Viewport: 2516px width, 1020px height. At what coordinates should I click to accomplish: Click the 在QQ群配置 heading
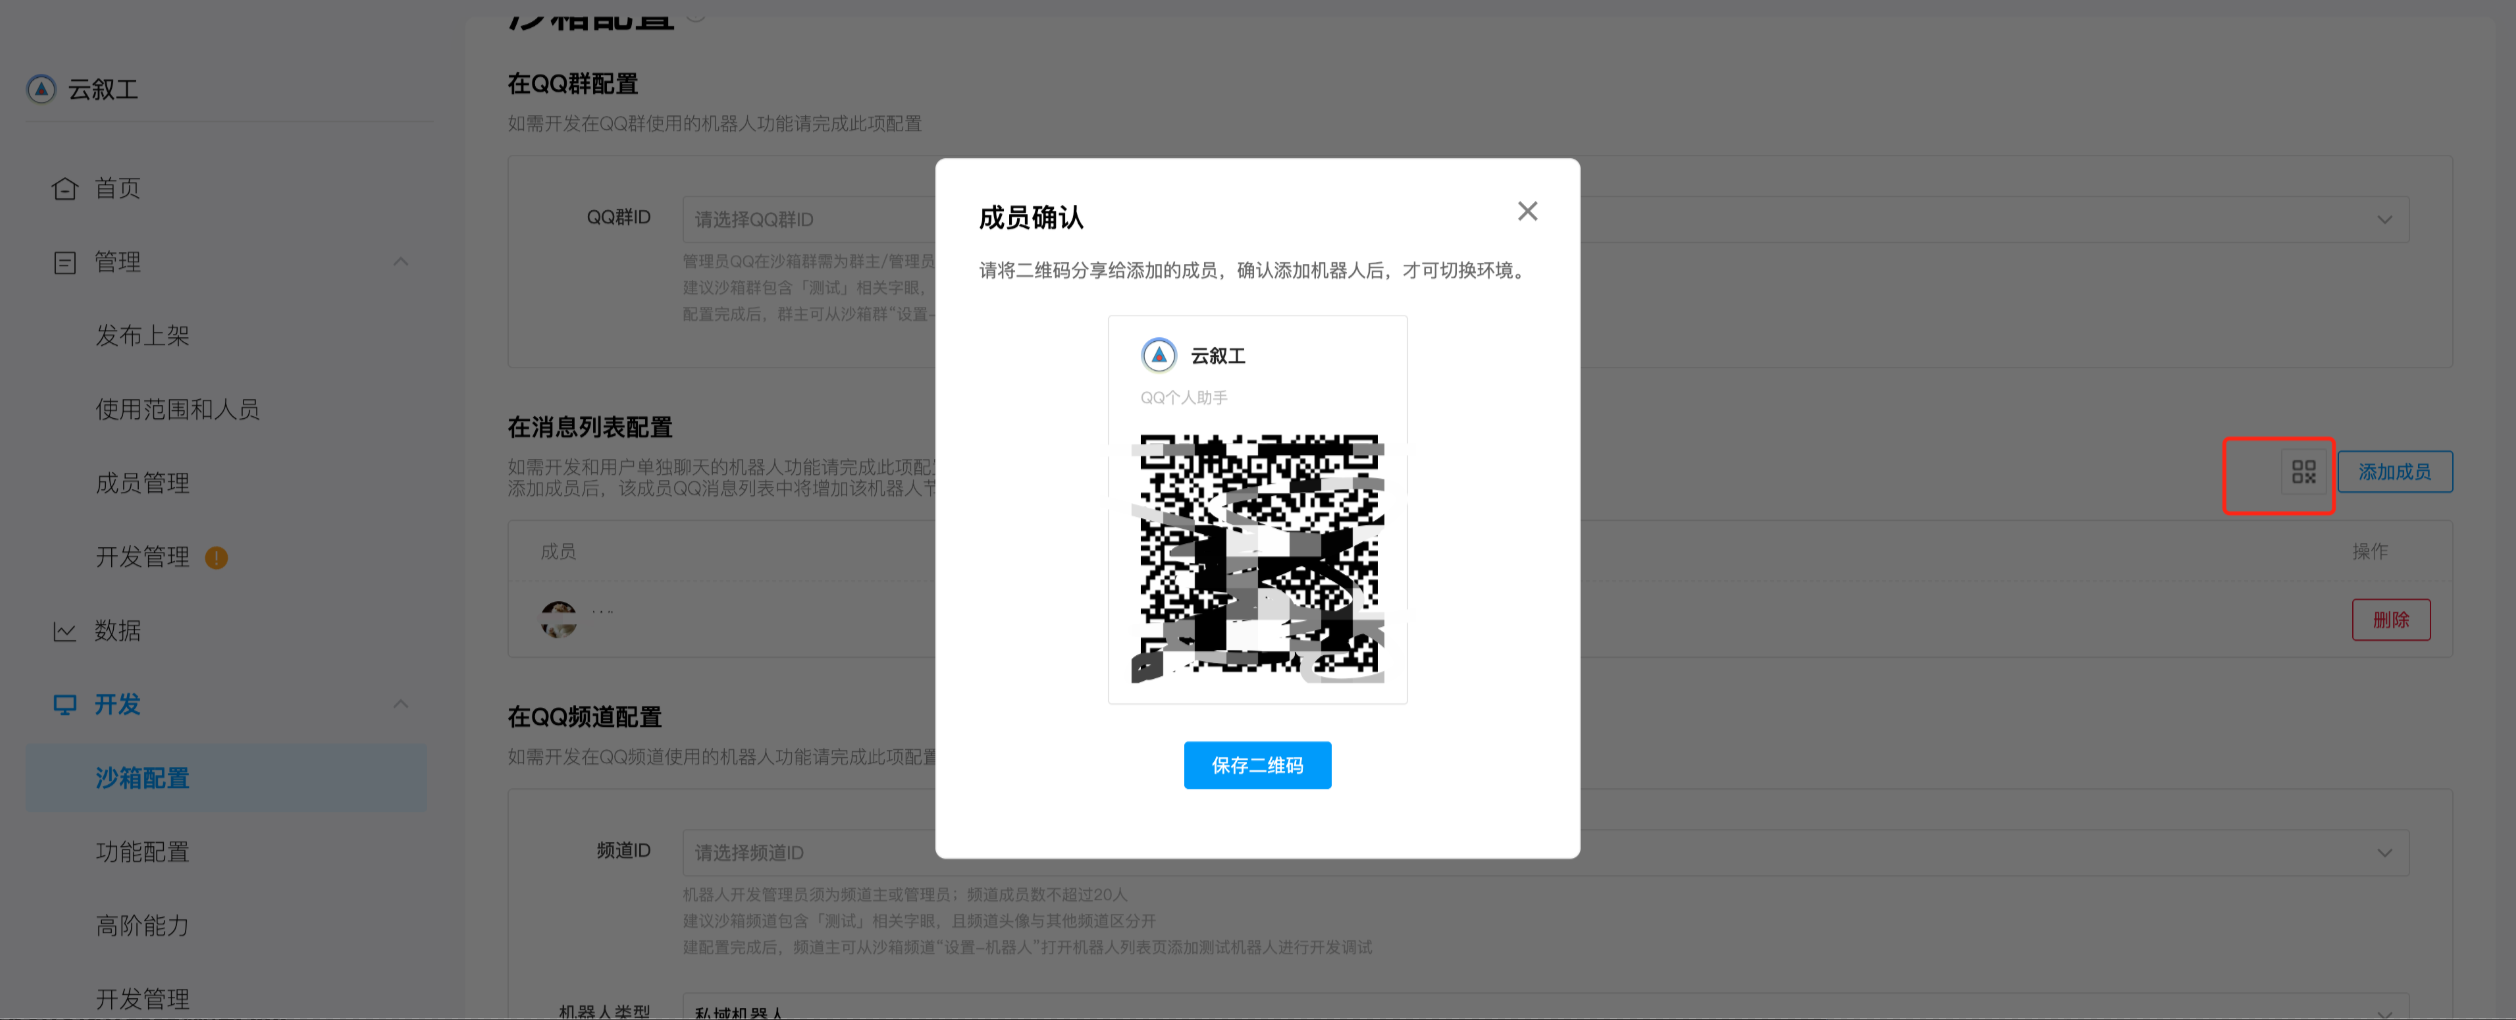(573, 84)
